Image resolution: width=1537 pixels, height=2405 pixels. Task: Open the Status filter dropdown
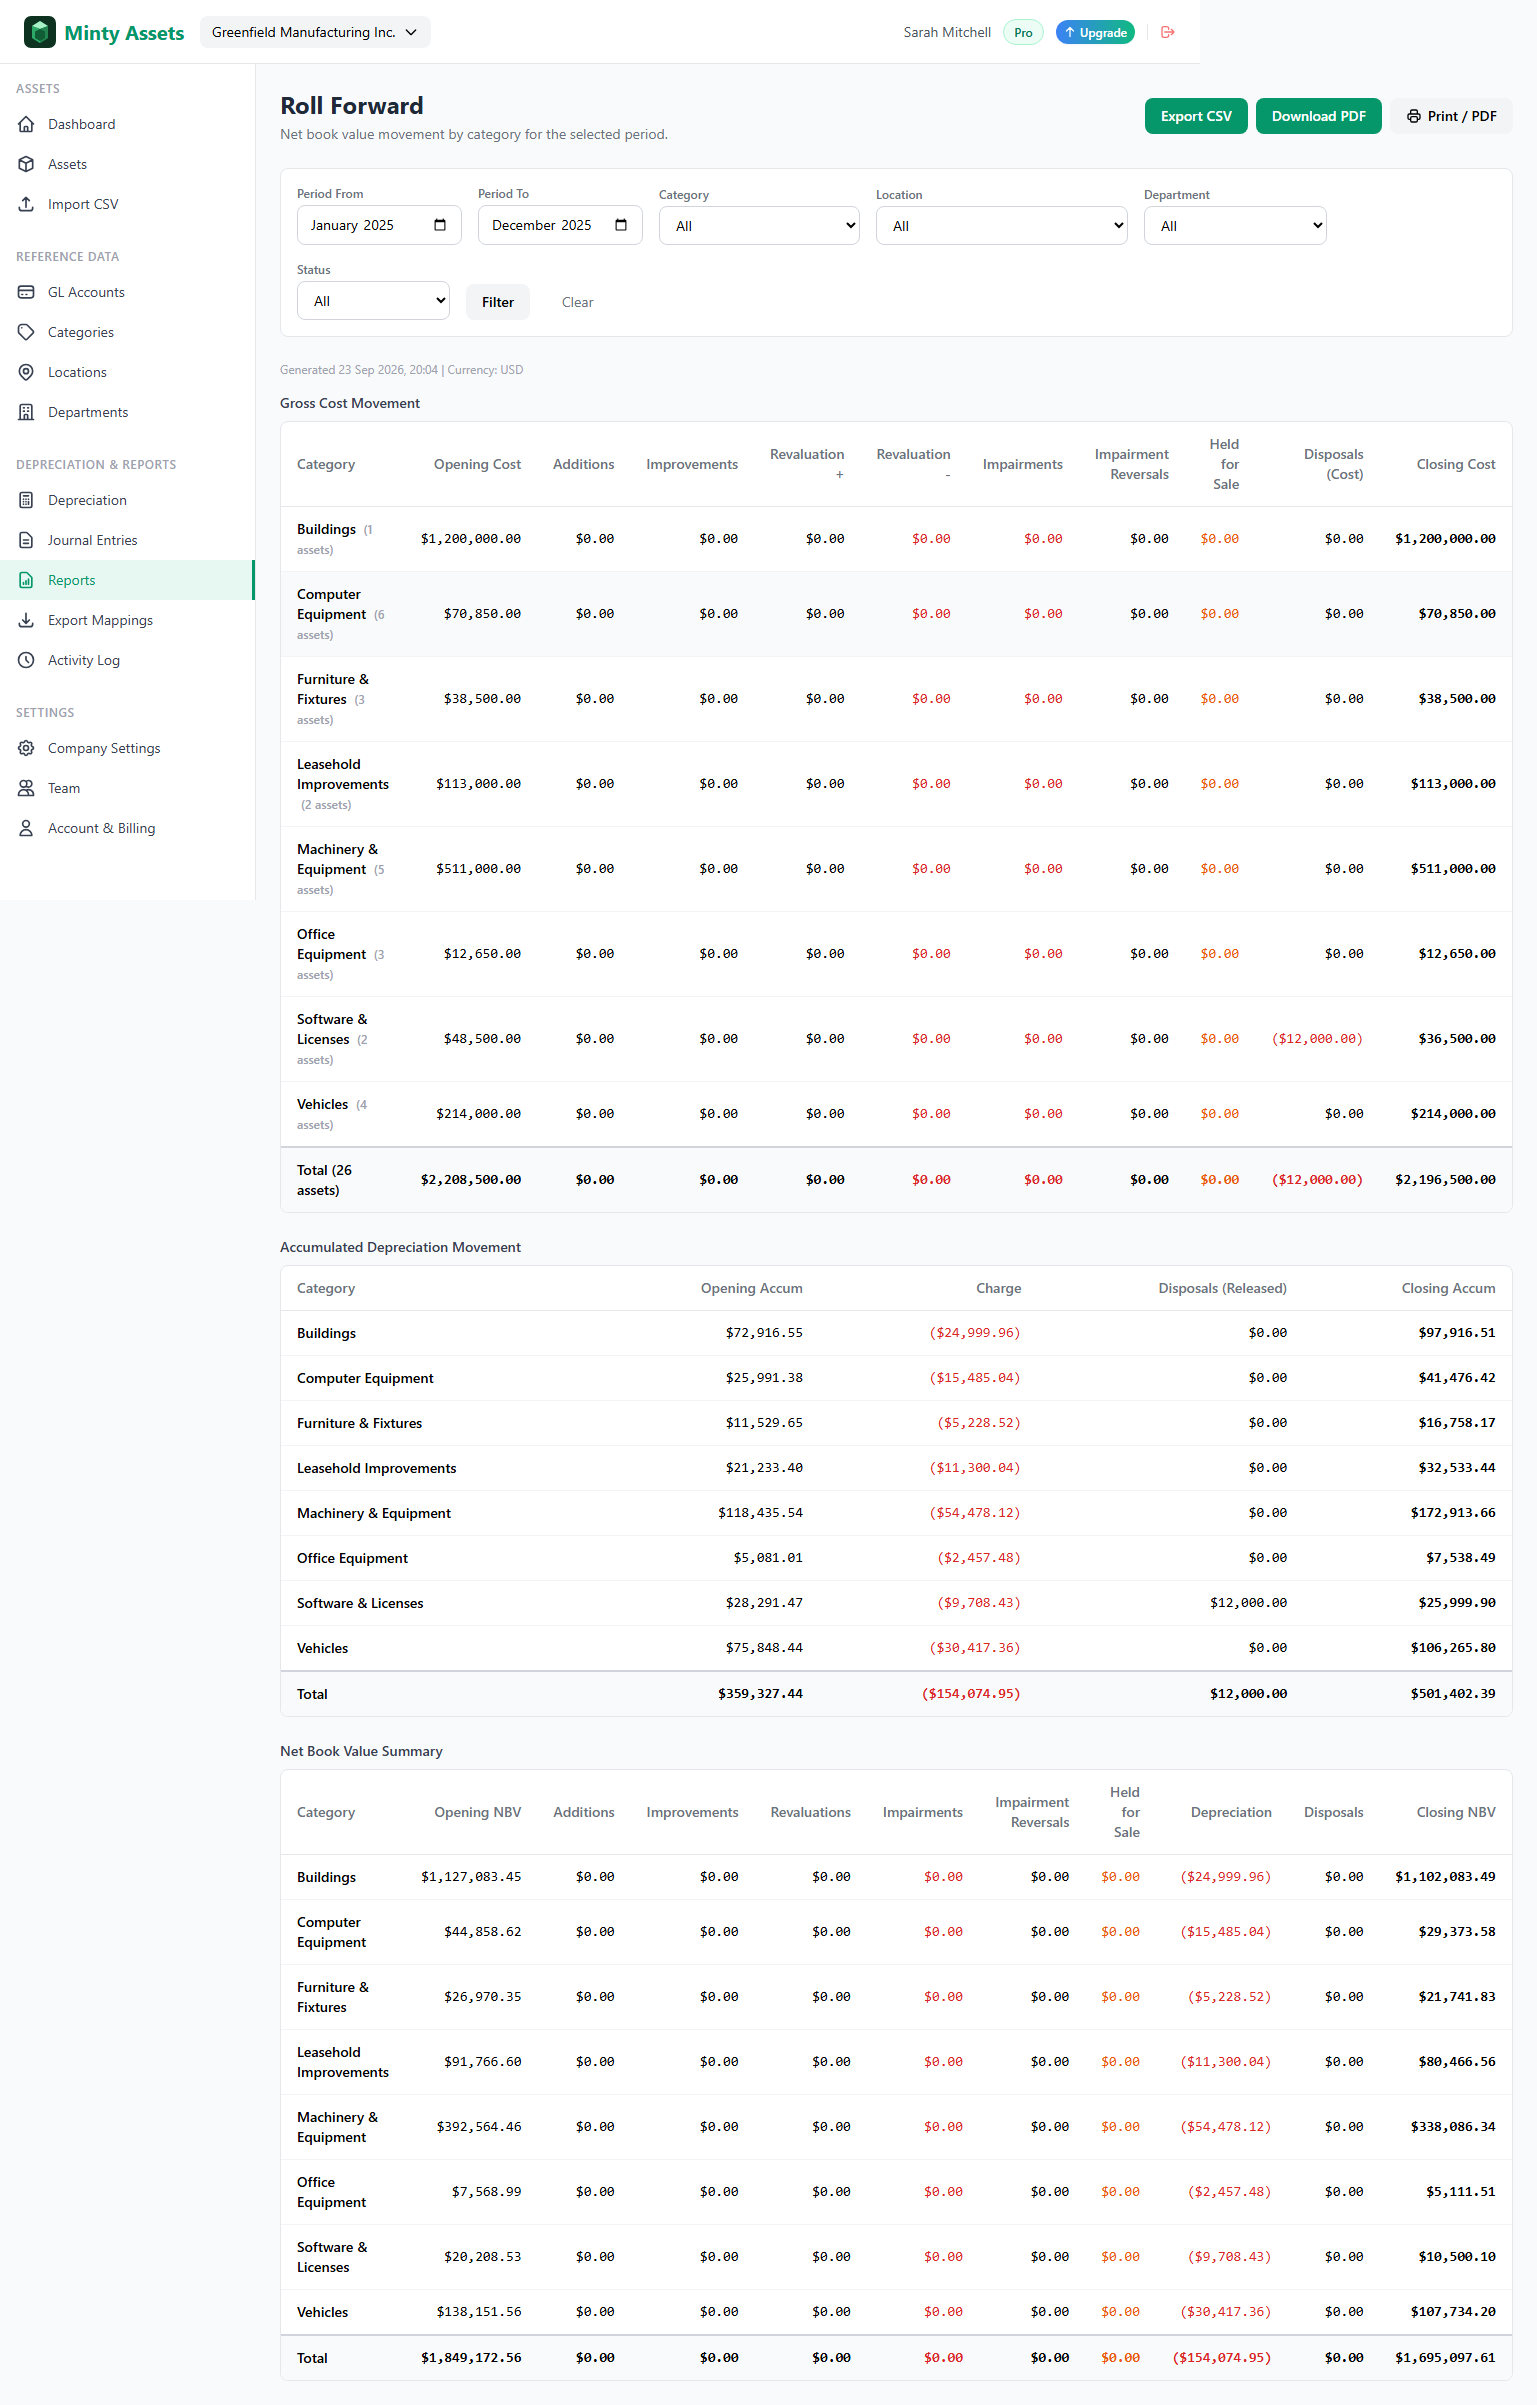click(x=373, y=301)
